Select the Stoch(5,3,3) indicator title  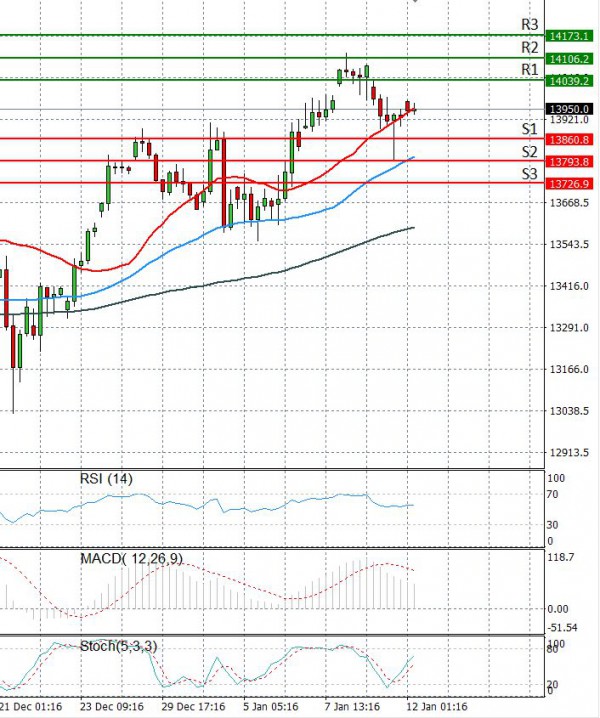[119, 646]
